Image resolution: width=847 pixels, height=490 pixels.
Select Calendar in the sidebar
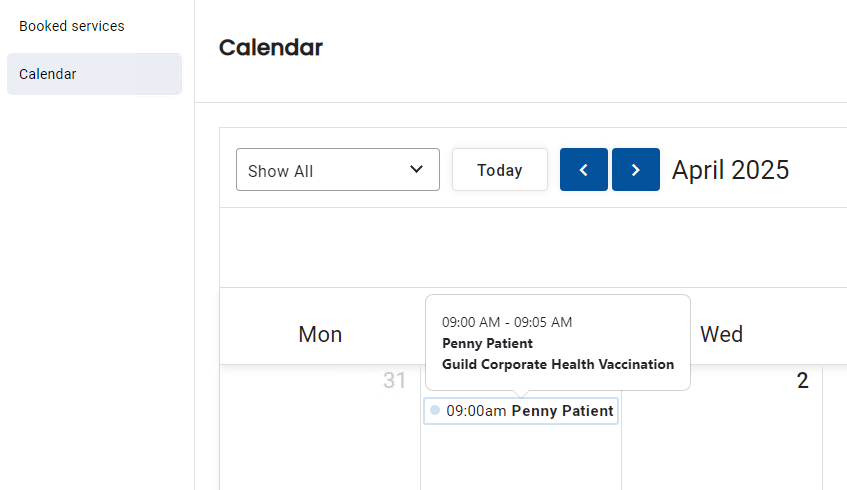tap(95, 74)
